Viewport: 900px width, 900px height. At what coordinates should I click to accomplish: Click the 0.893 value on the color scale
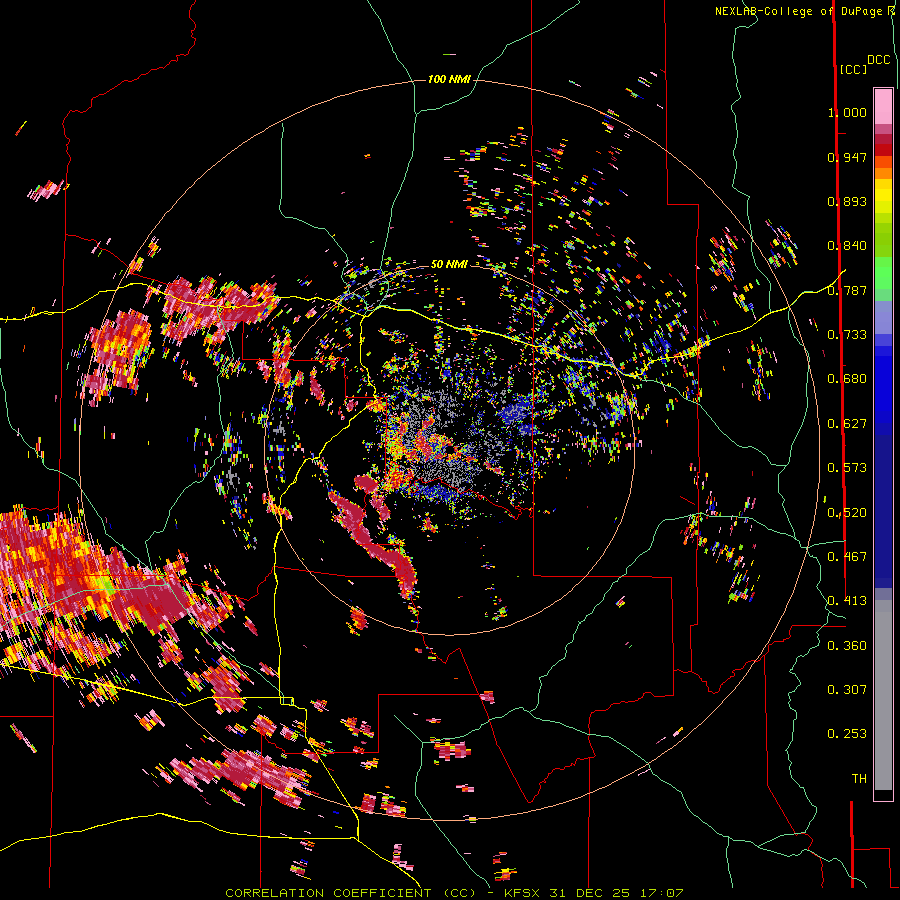point(847,201)
